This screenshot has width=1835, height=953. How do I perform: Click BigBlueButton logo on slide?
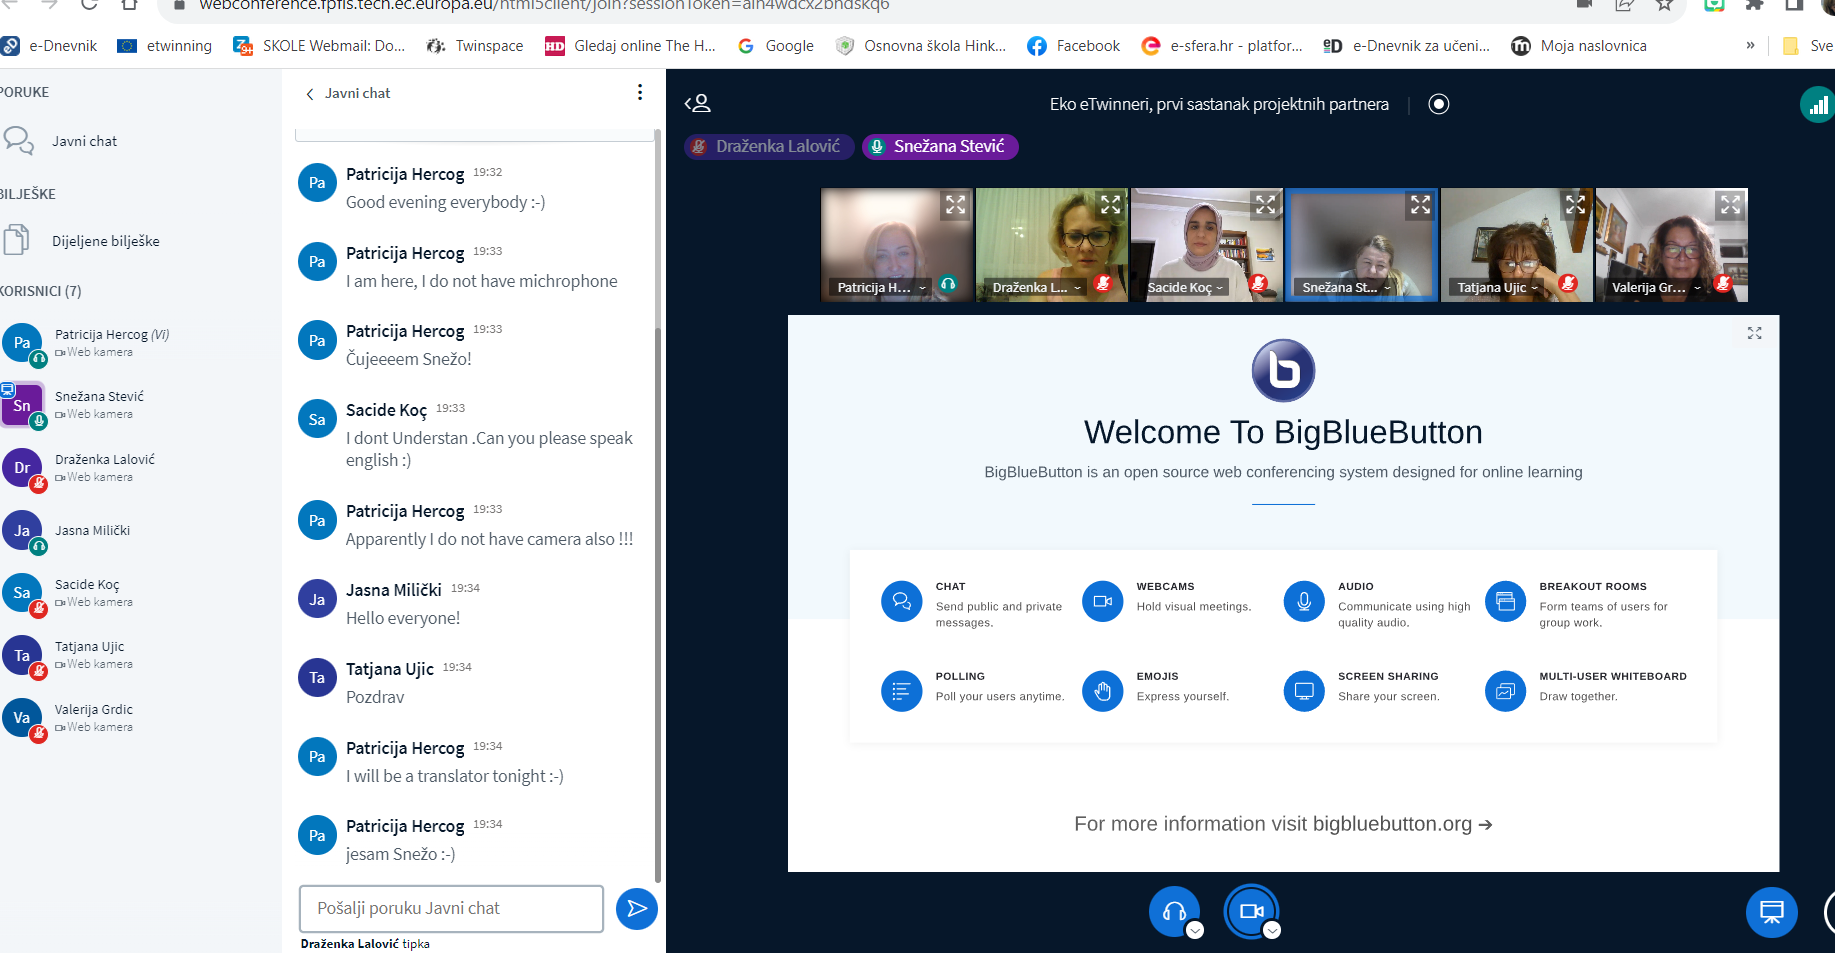[1283, 370]
